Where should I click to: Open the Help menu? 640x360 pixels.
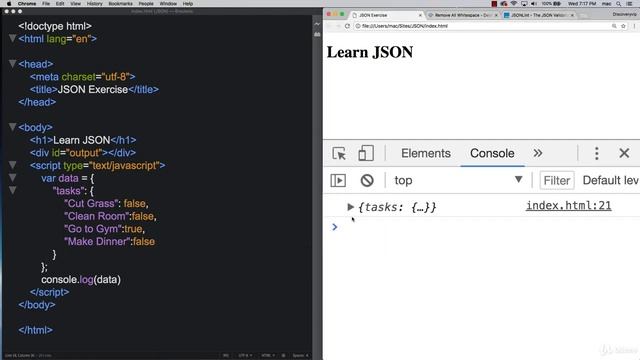coord(187,4)
